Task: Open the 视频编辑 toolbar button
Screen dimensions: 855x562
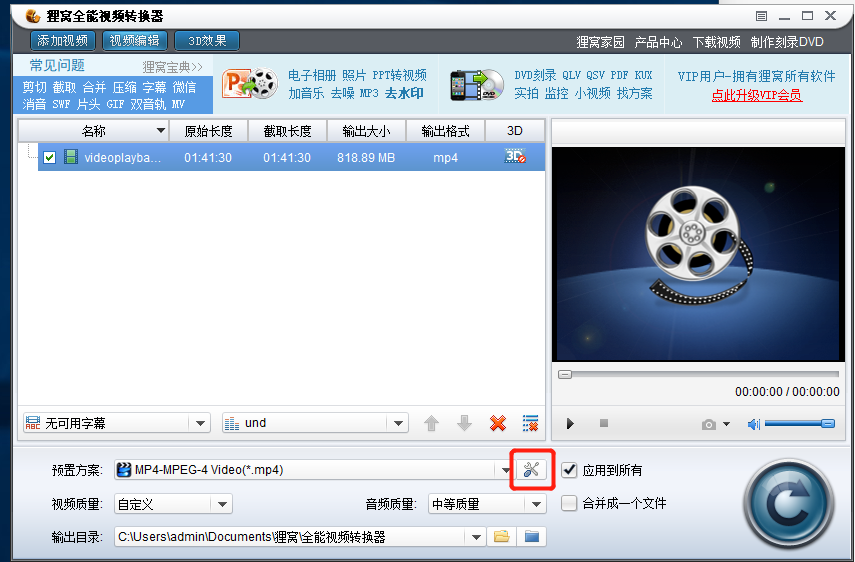Action: tap(135, 41)
